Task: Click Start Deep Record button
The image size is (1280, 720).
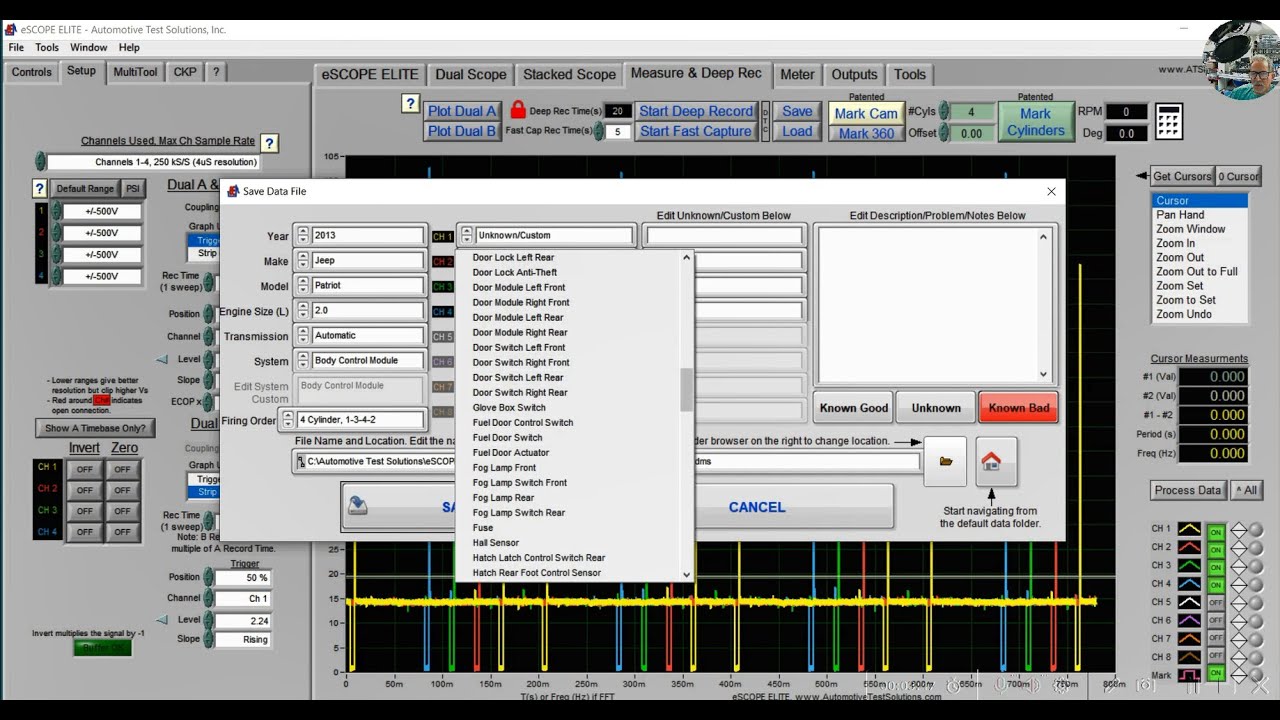Action: click(696, 111)
